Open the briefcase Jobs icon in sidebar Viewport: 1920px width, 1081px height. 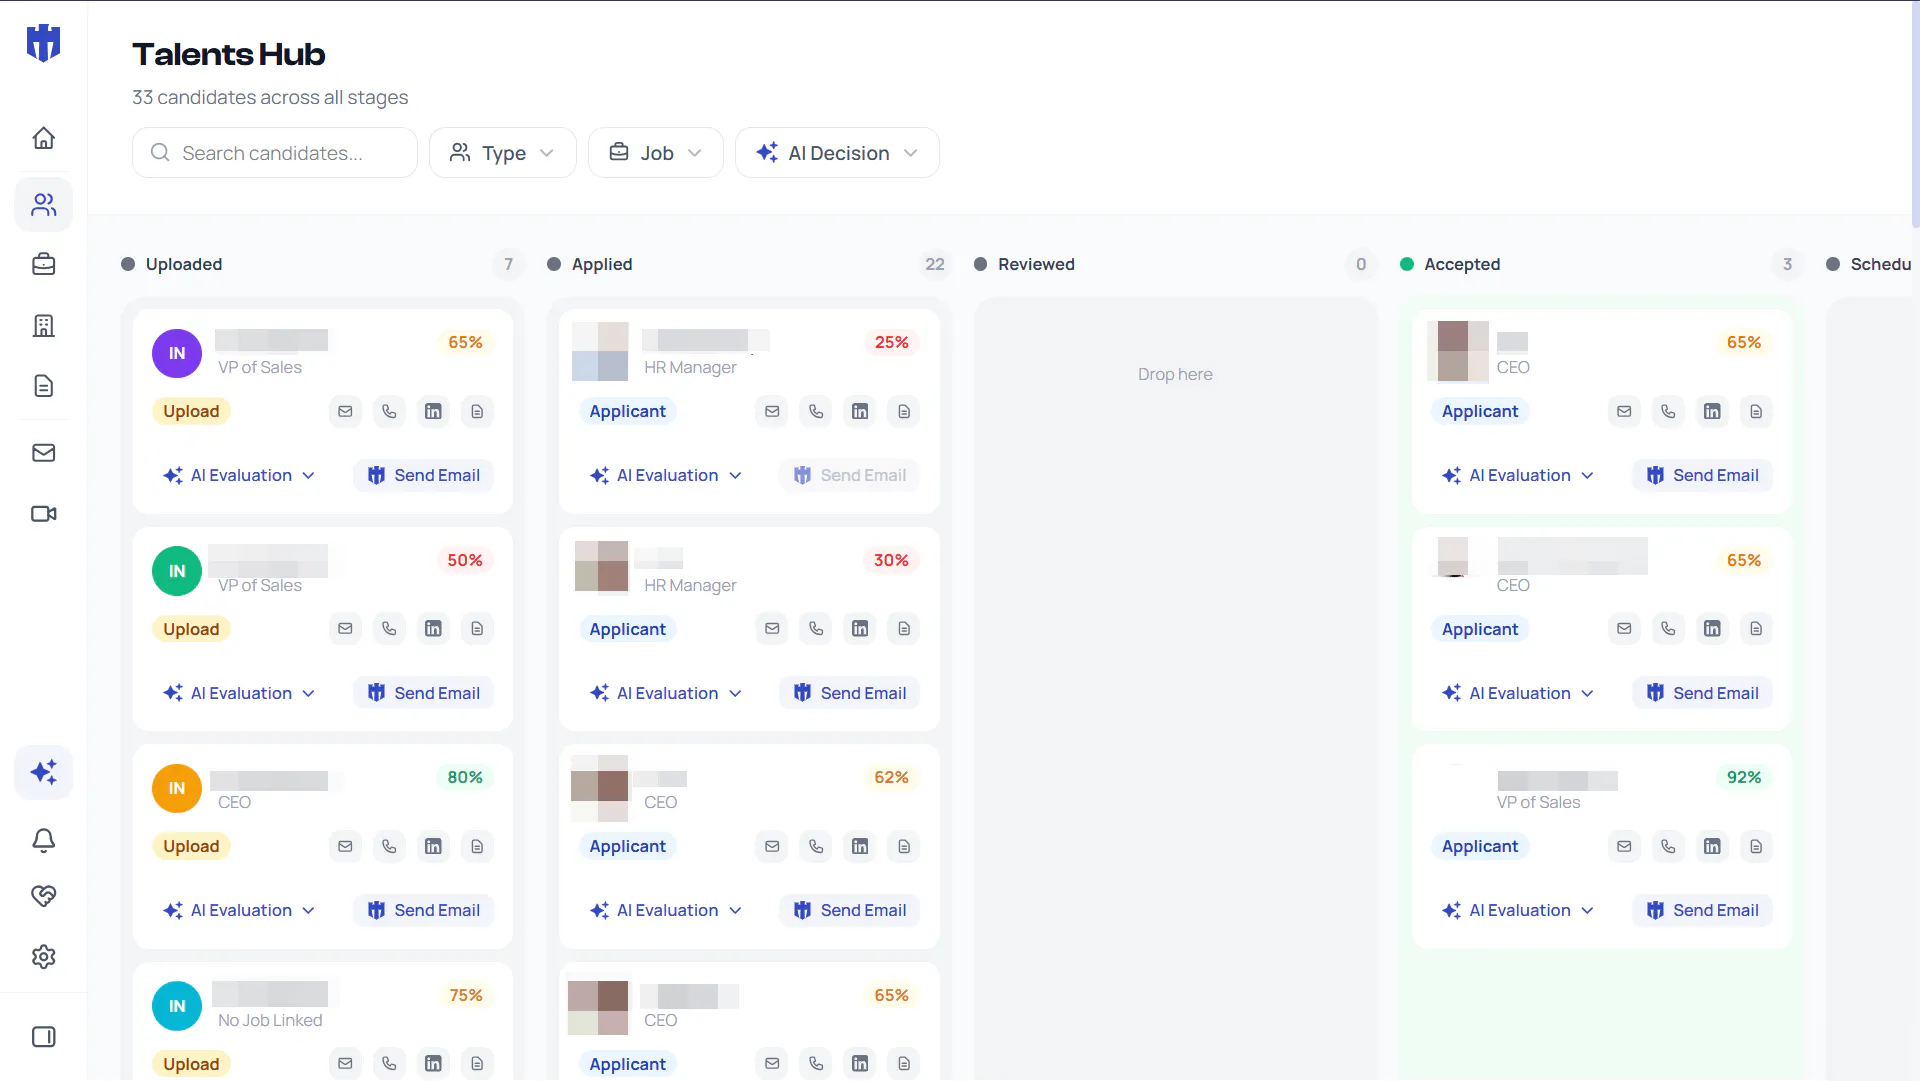click(43, 265)
